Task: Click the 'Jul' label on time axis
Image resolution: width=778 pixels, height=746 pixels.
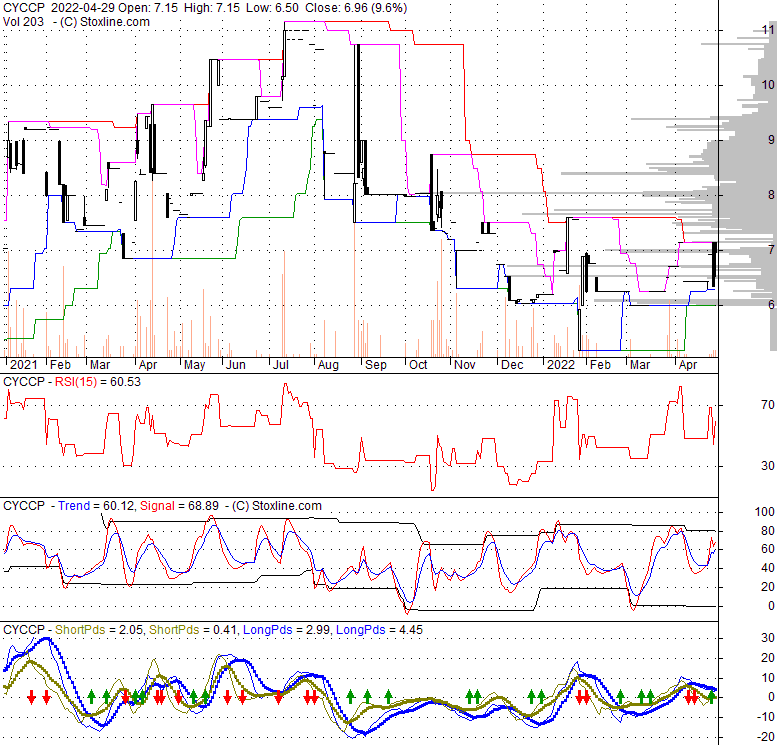Action: 280,365
